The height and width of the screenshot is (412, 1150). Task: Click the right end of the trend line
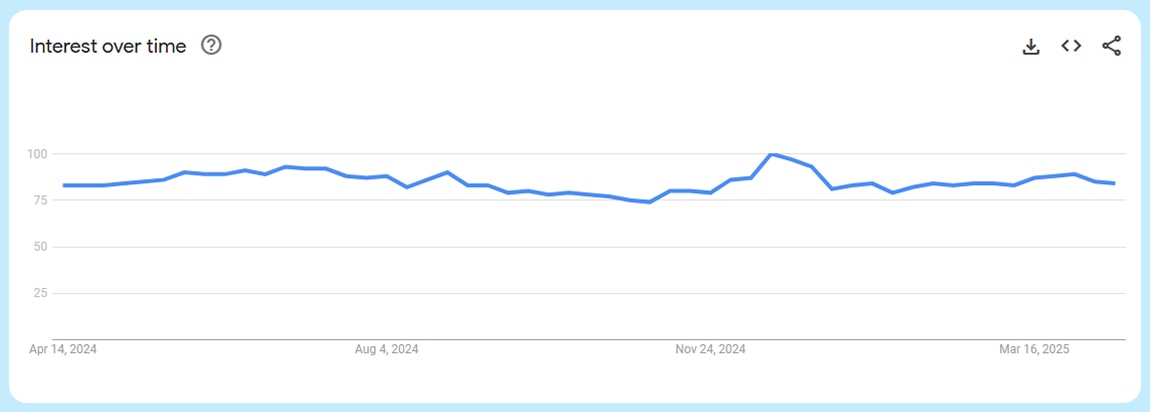tap(1114, 183)
